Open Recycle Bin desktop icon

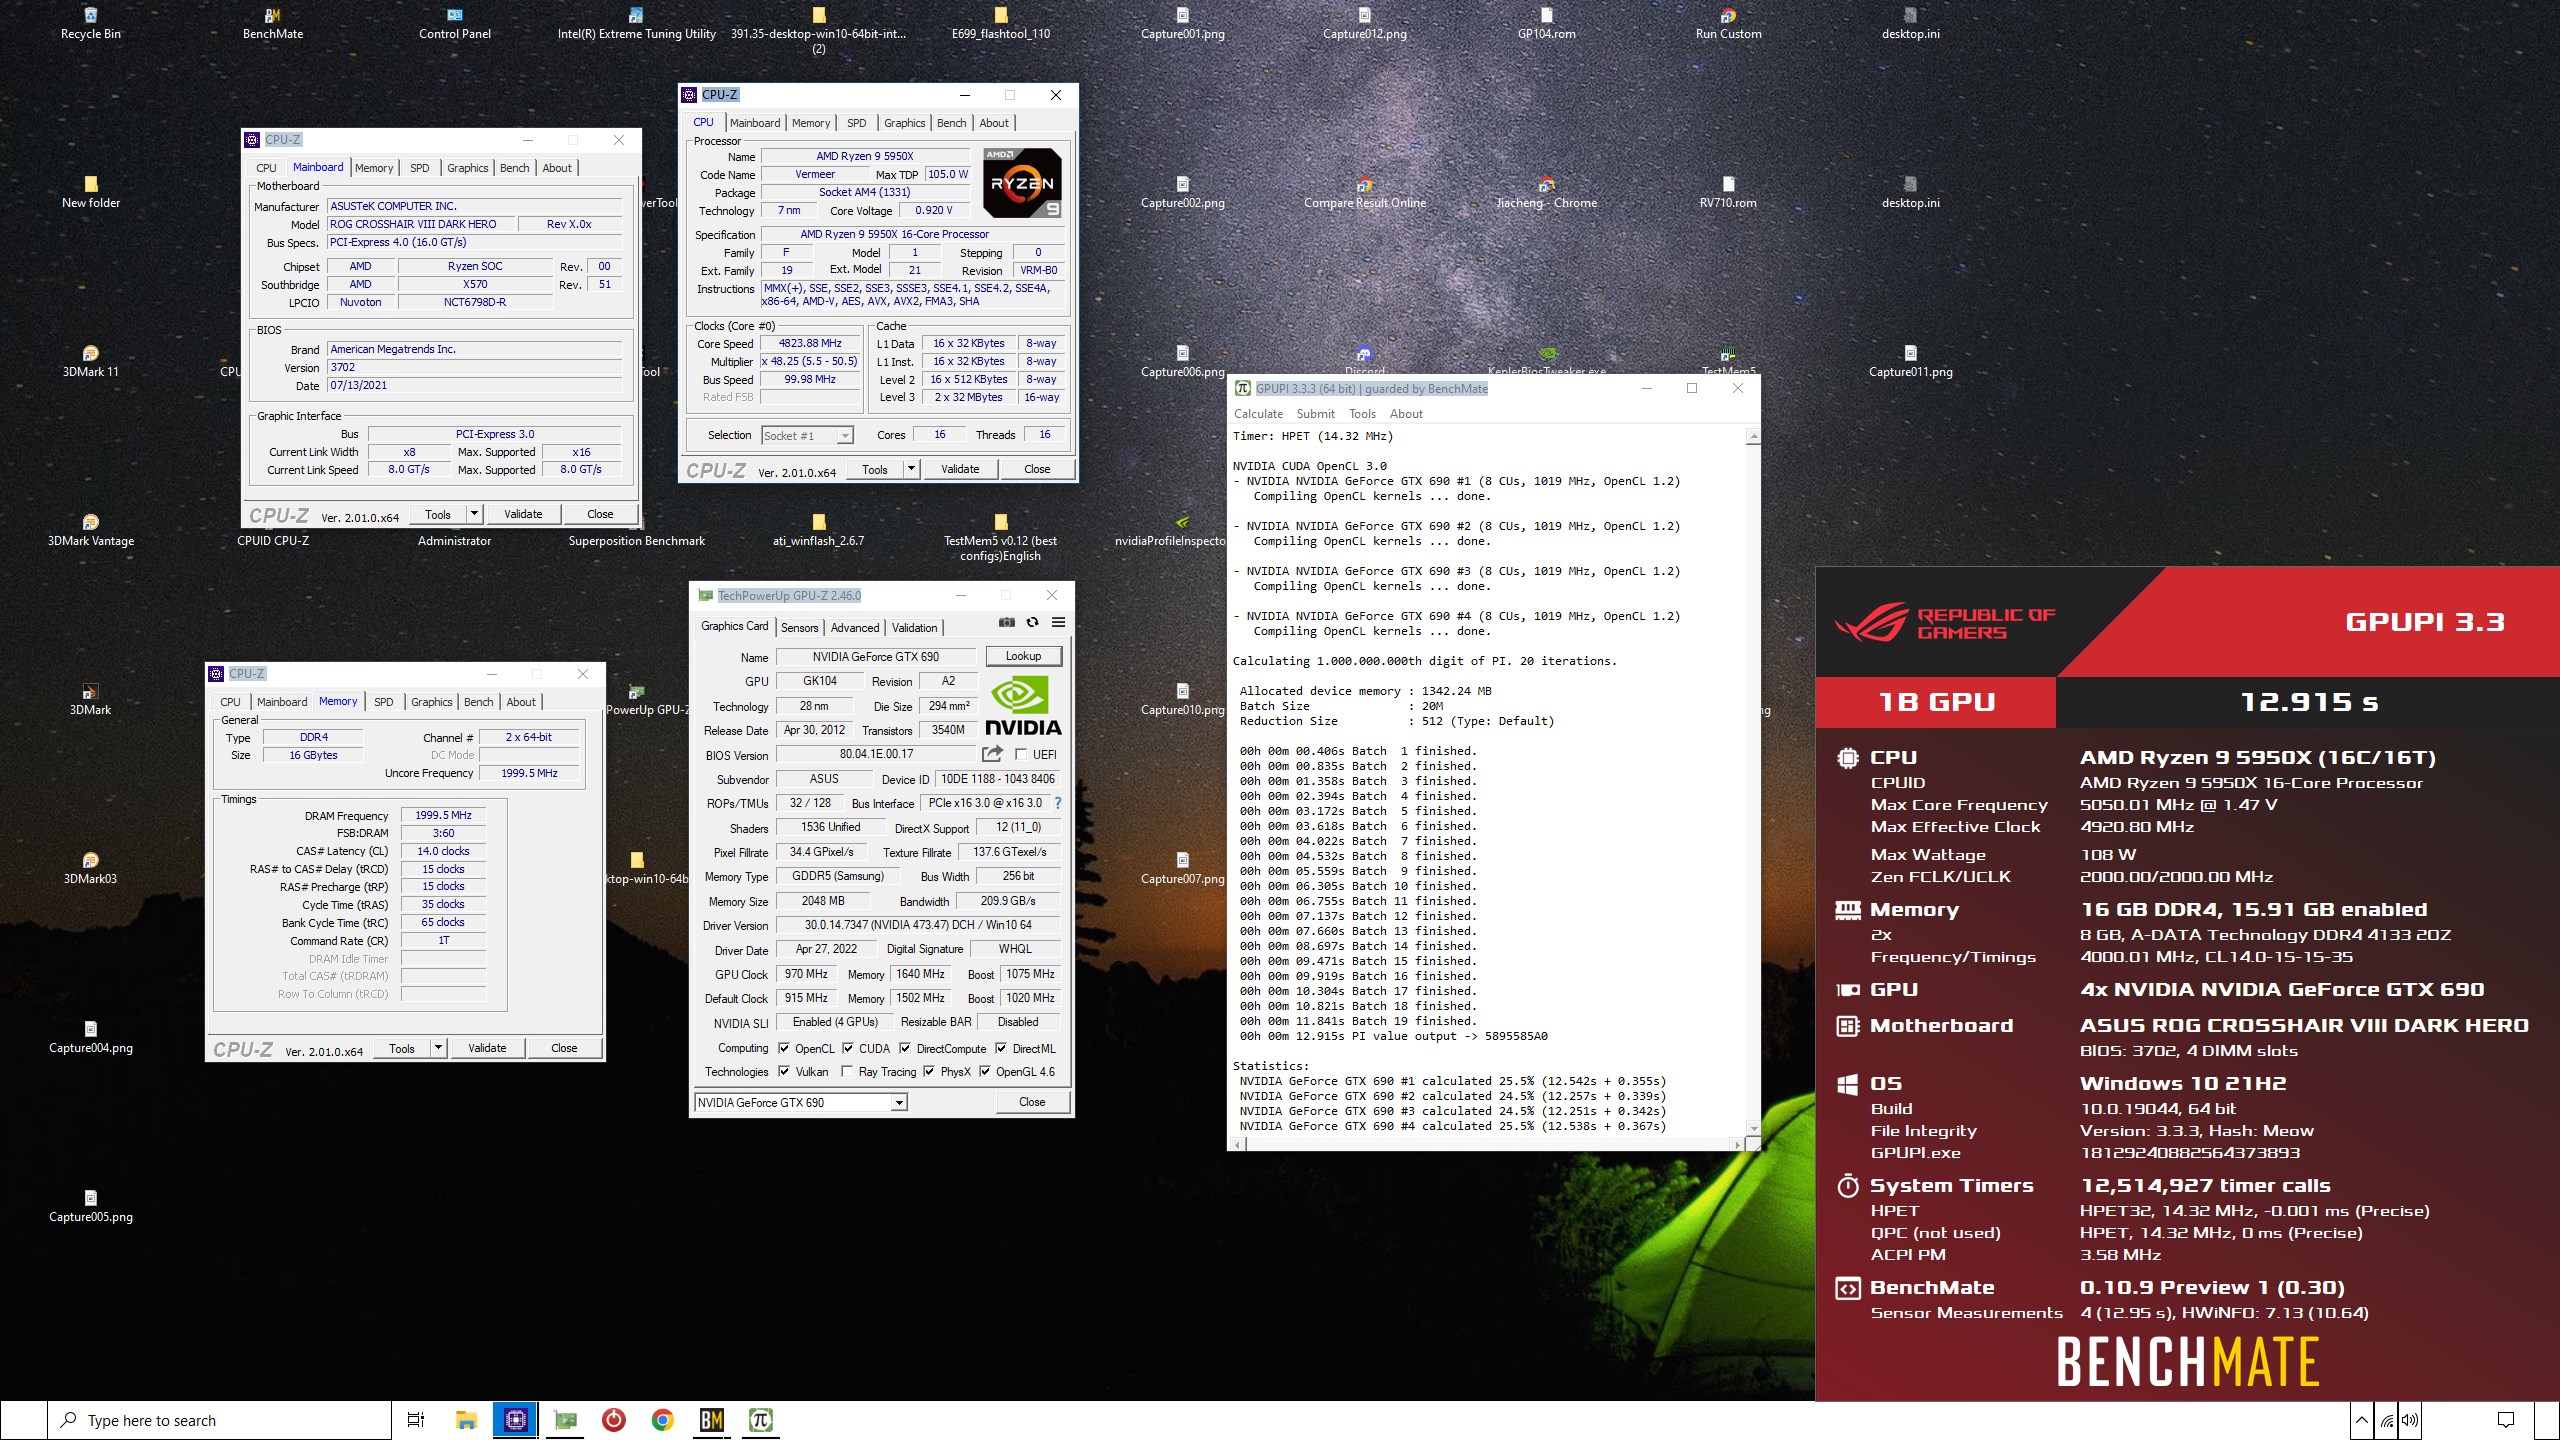pyautogui.click(x=91, y=24)
